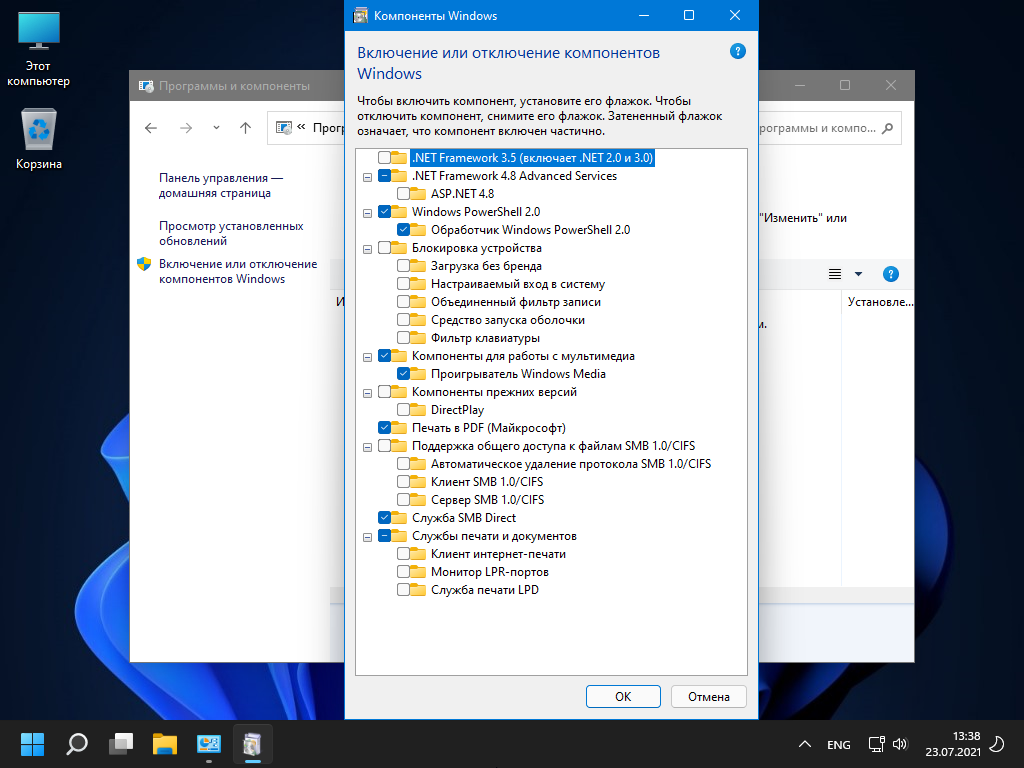Open the Recycle Bin desktop icon
This screenshot has height=768, width=1024.
39,130
